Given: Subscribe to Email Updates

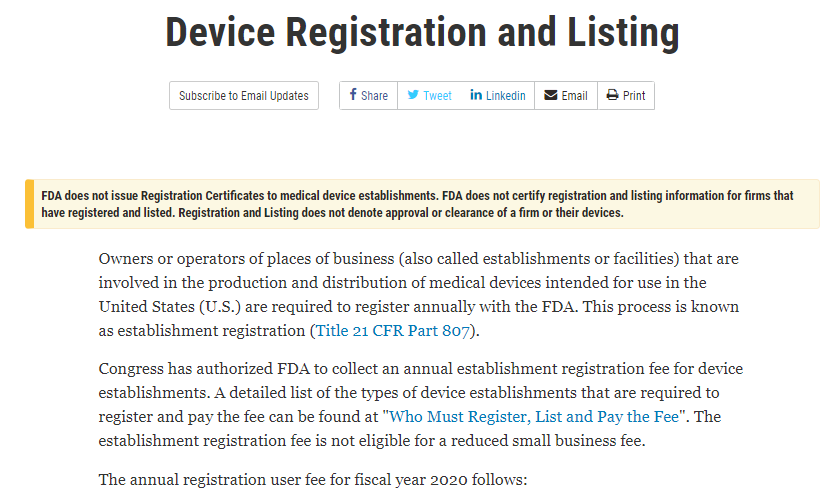Looking at the screenshot, I should (244, 96).
